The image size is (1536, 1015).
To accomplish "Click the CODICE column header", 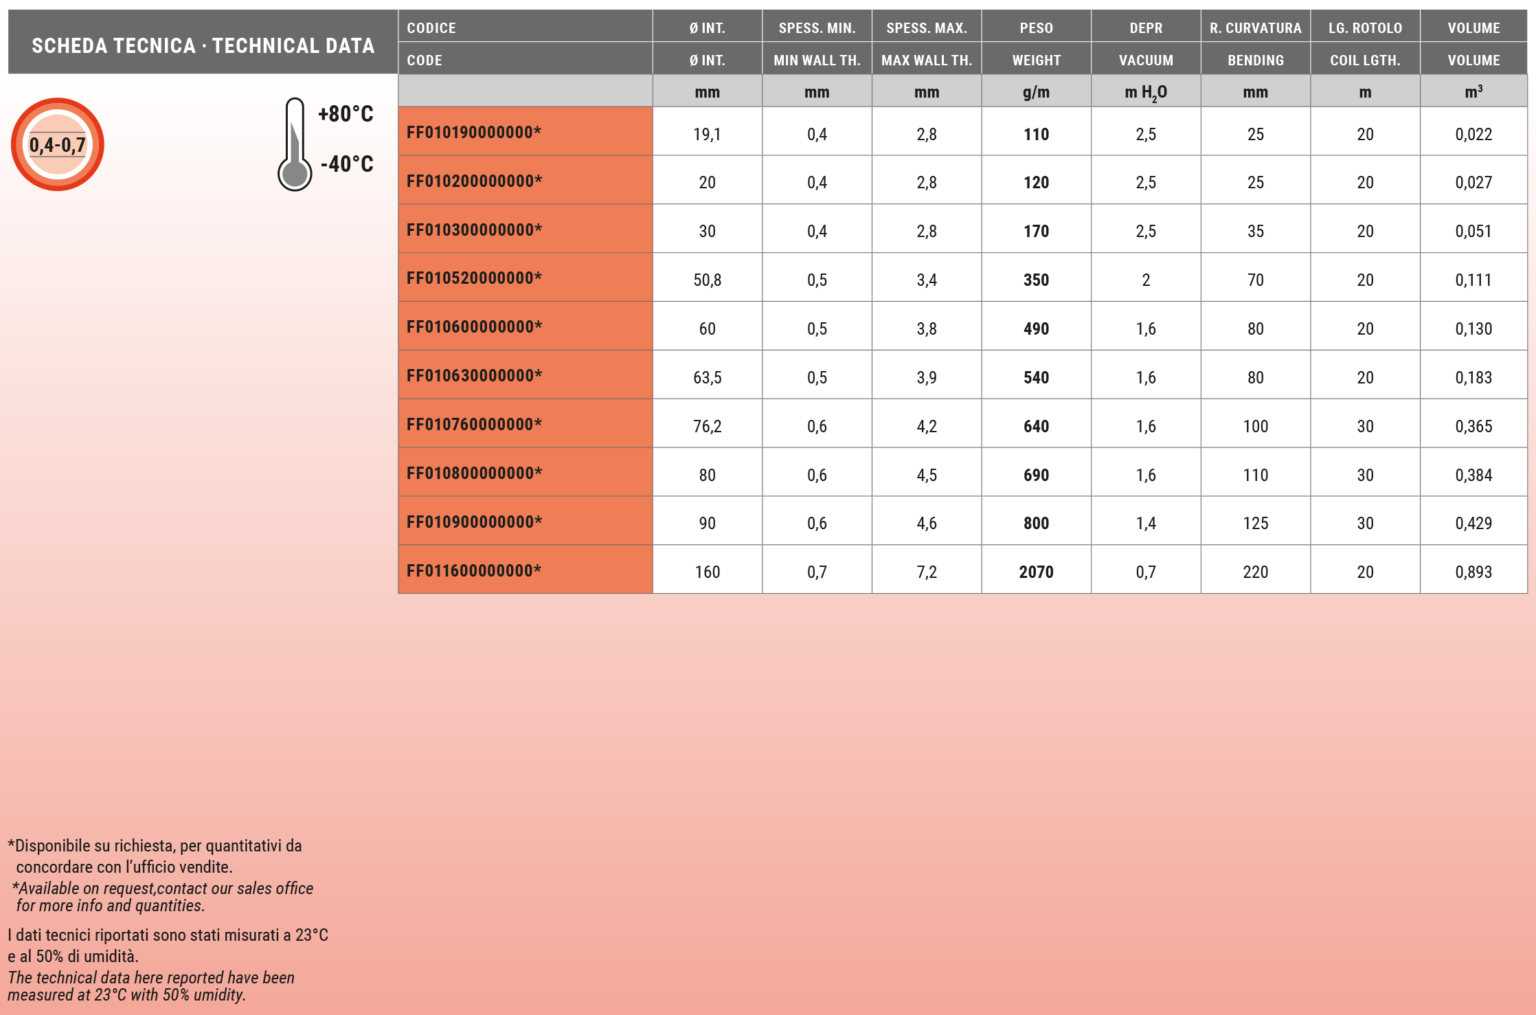I will 431,28.
